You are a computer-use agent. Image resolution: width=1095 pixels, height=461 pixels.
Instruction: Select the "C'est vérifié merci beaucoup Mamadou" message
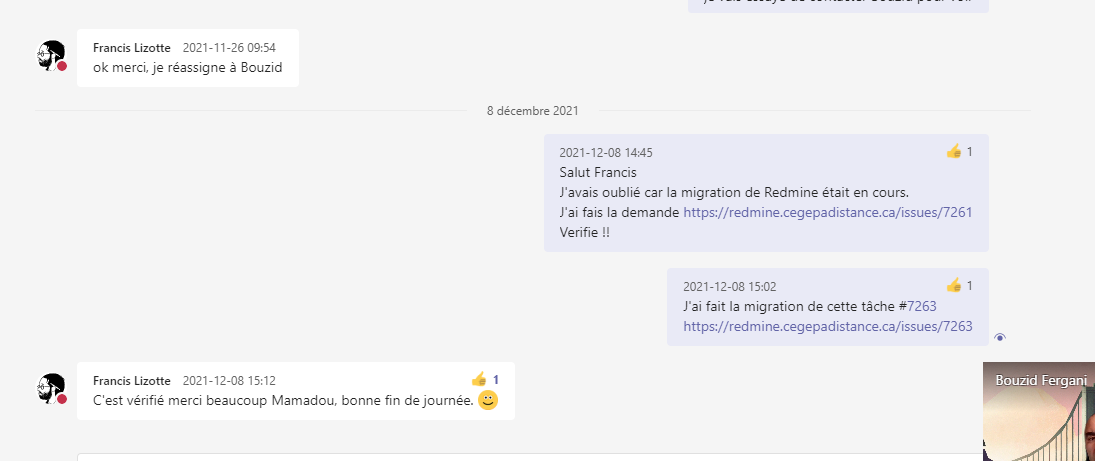point(282,401)
